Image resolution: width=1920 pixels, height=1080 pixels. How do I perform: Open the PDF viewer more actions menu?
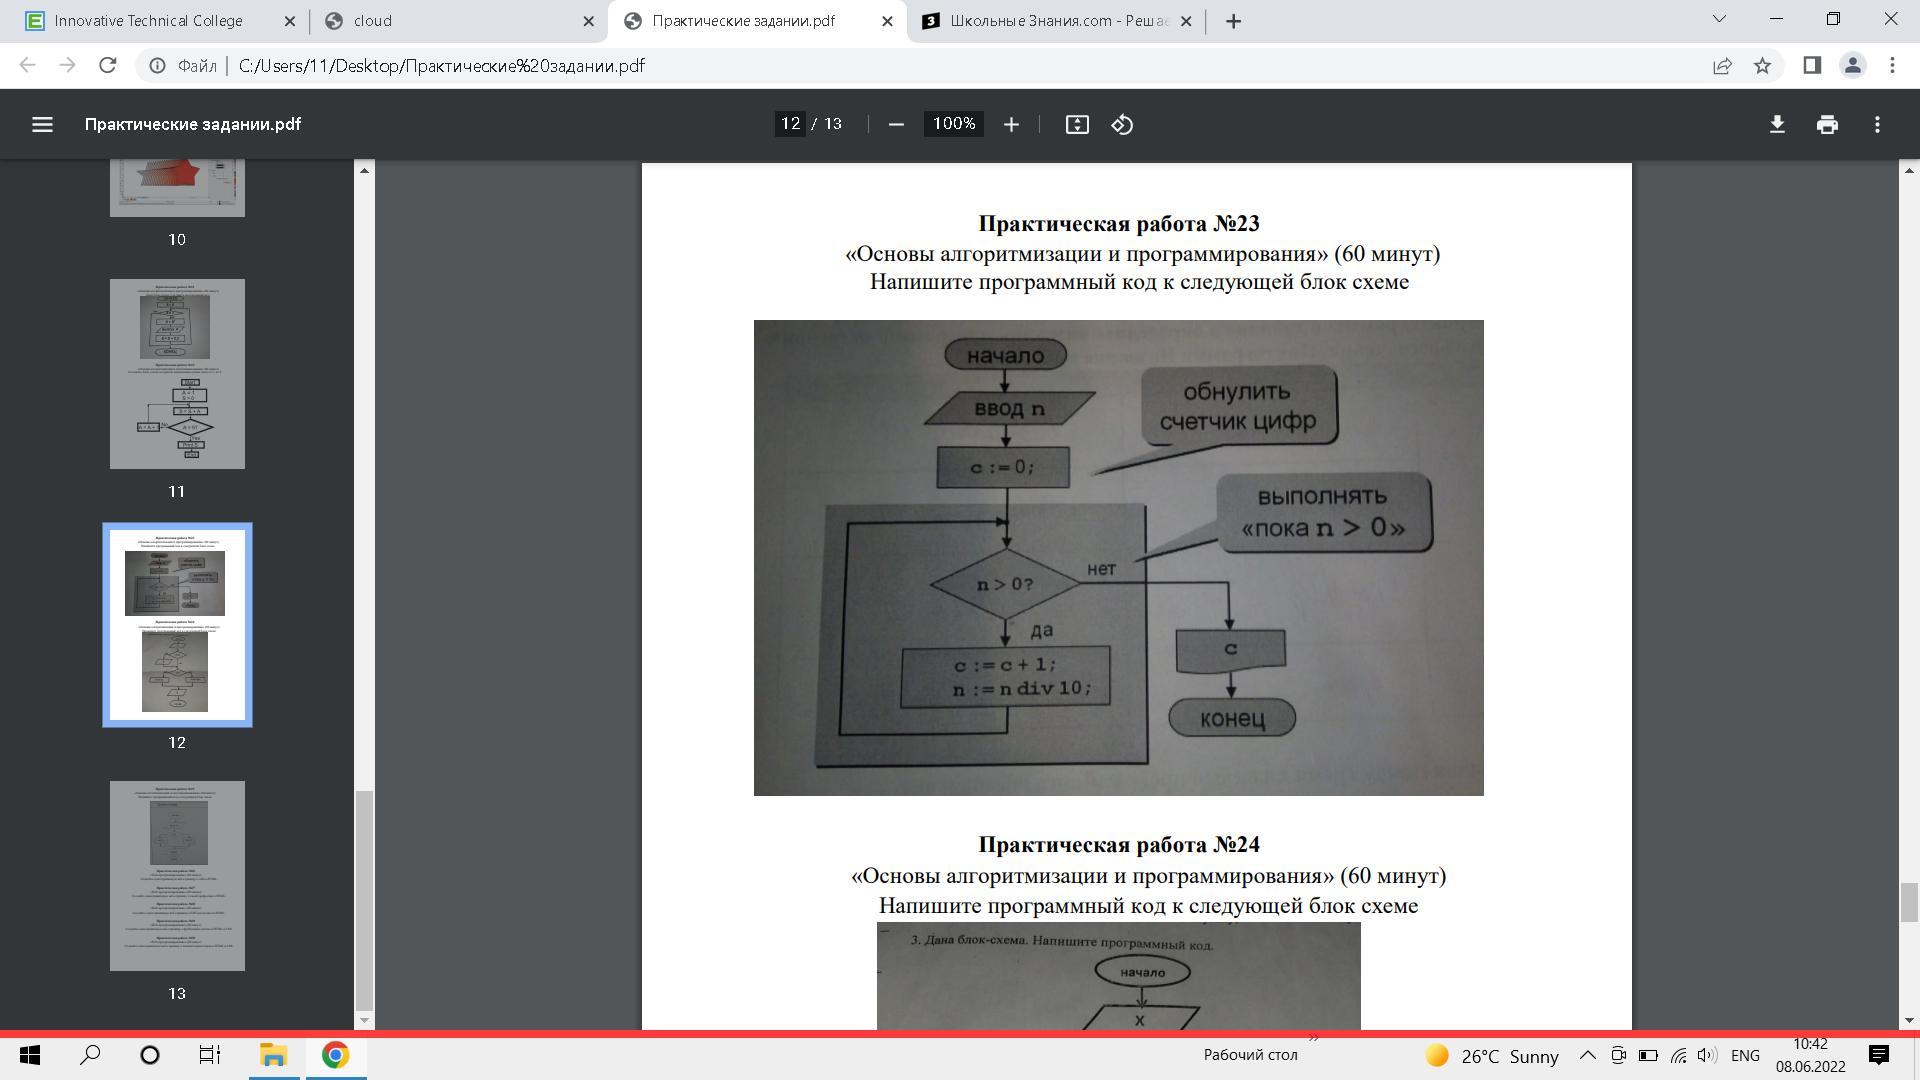pyautogui.click(x=1877, y=124)
